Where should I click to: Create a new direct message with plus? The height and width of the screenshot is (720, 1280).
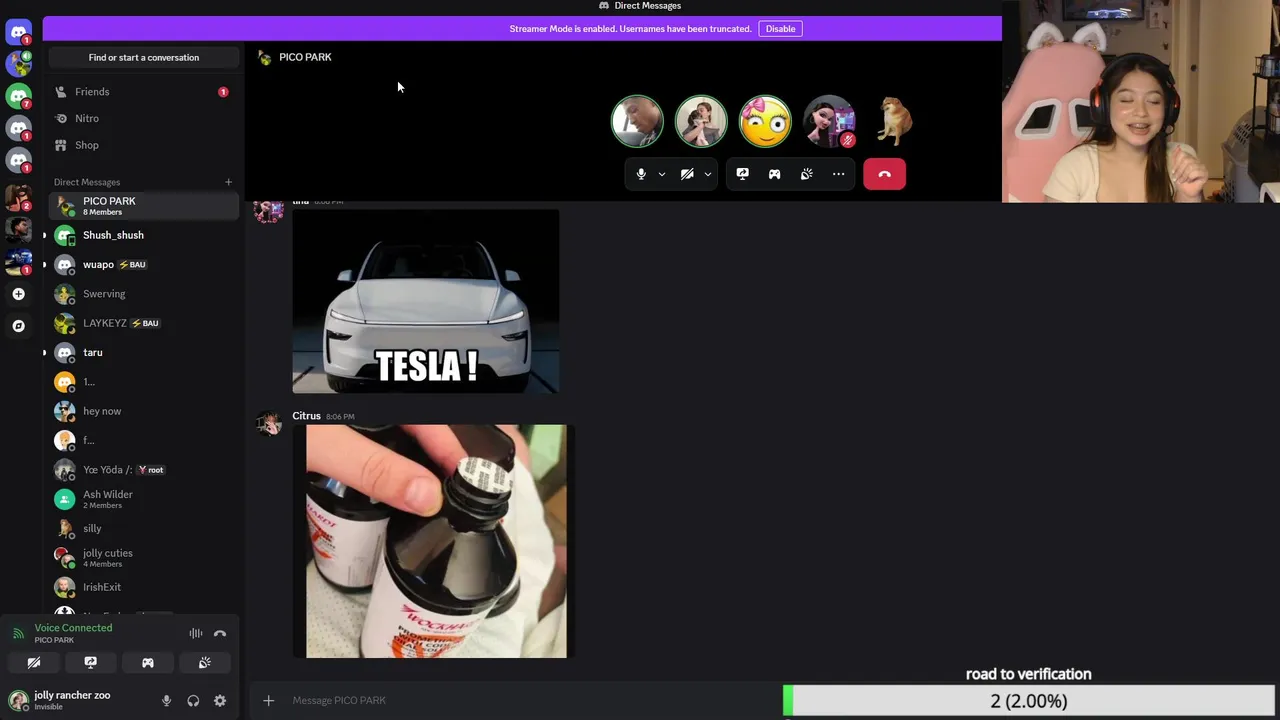pyautogui.click(x=228, y=182)
